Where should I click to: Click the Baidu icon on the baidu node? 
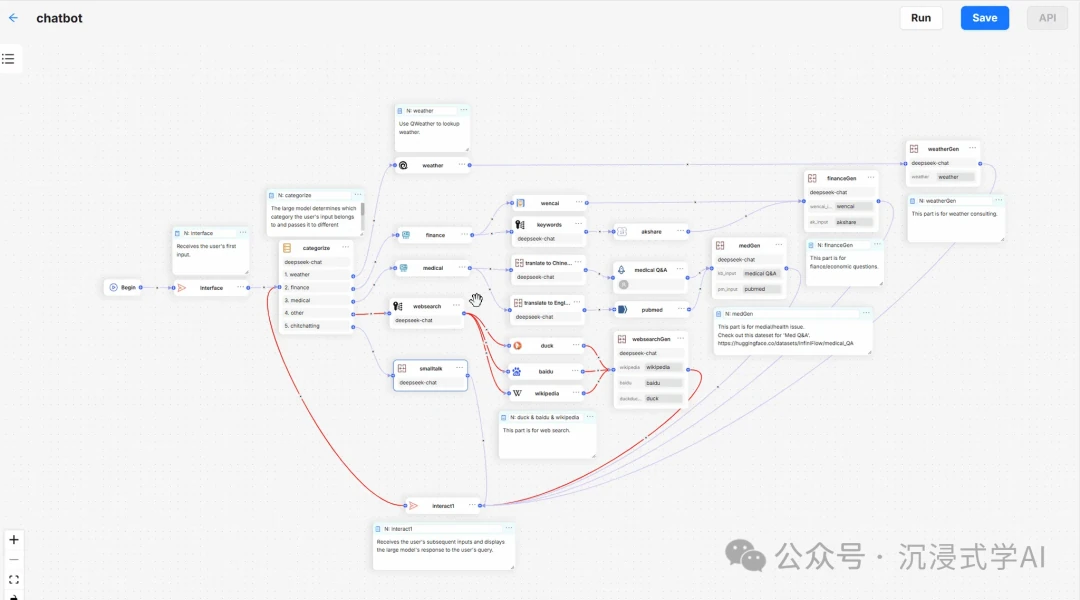[517, 371]
